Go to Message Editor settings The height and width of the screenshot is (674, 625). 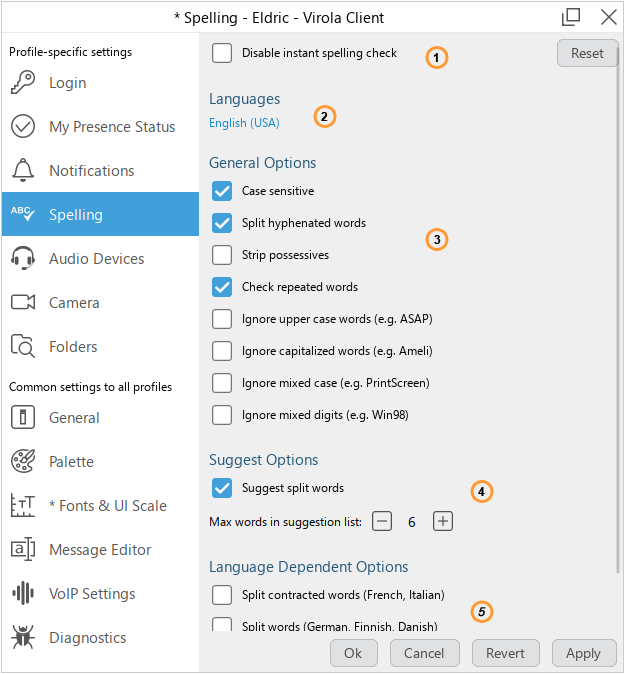click(100, 550)
